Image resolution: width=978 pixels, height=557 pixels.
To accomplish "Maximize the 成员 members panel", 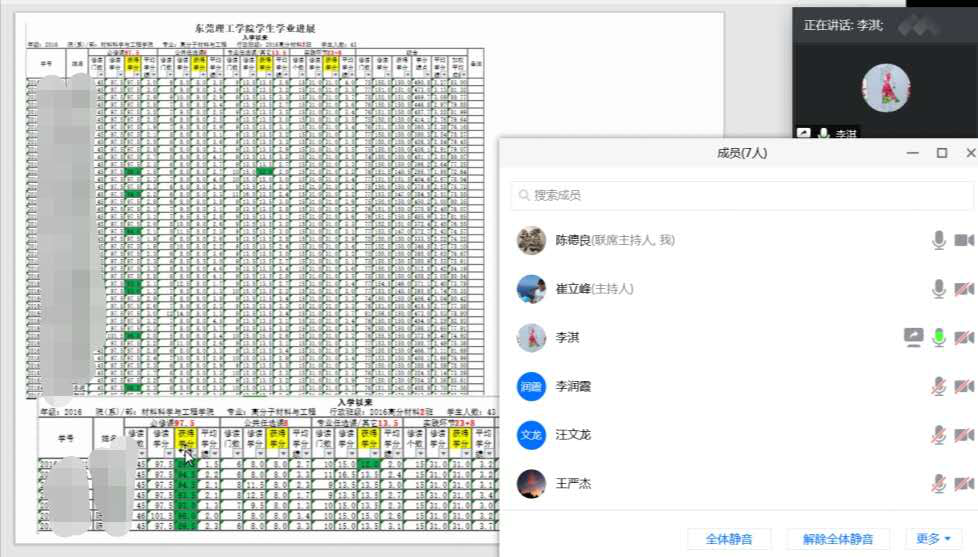I will click(x=942, y=153).
